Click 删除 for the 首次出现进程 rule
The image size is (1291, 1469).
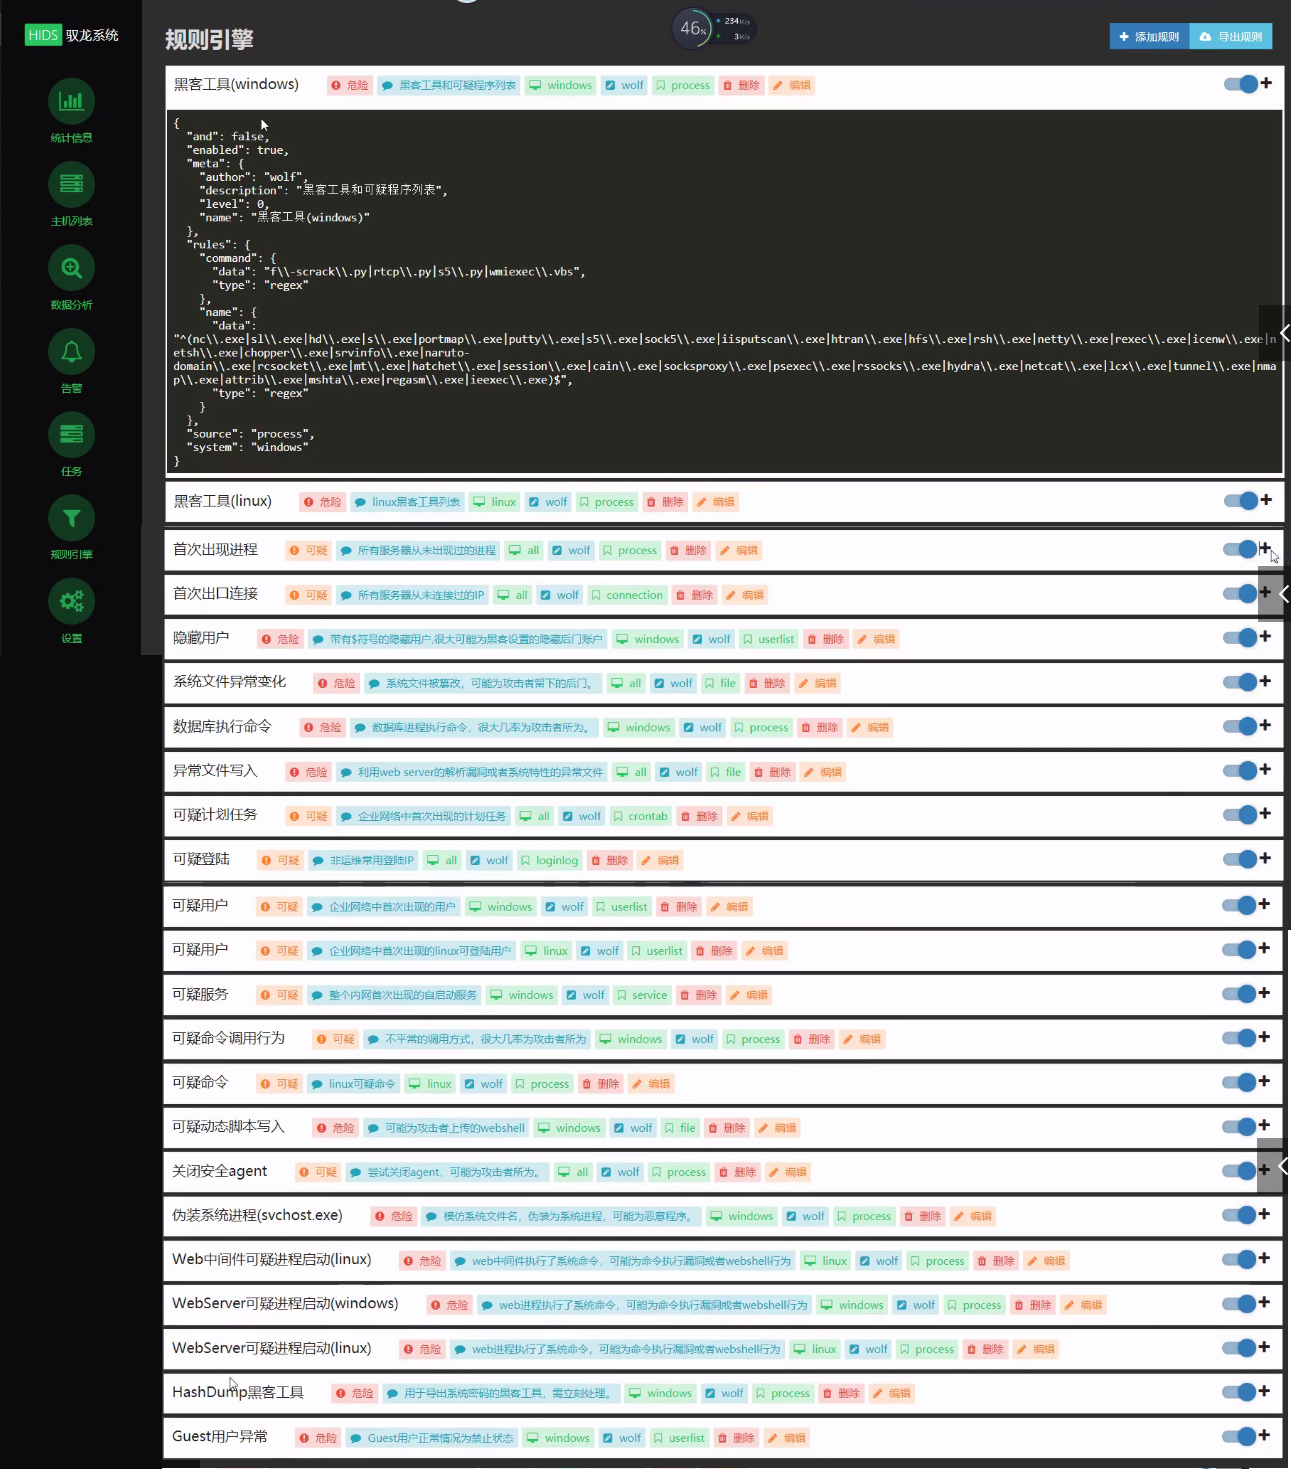pyautogui.click(x=688, y=550)
